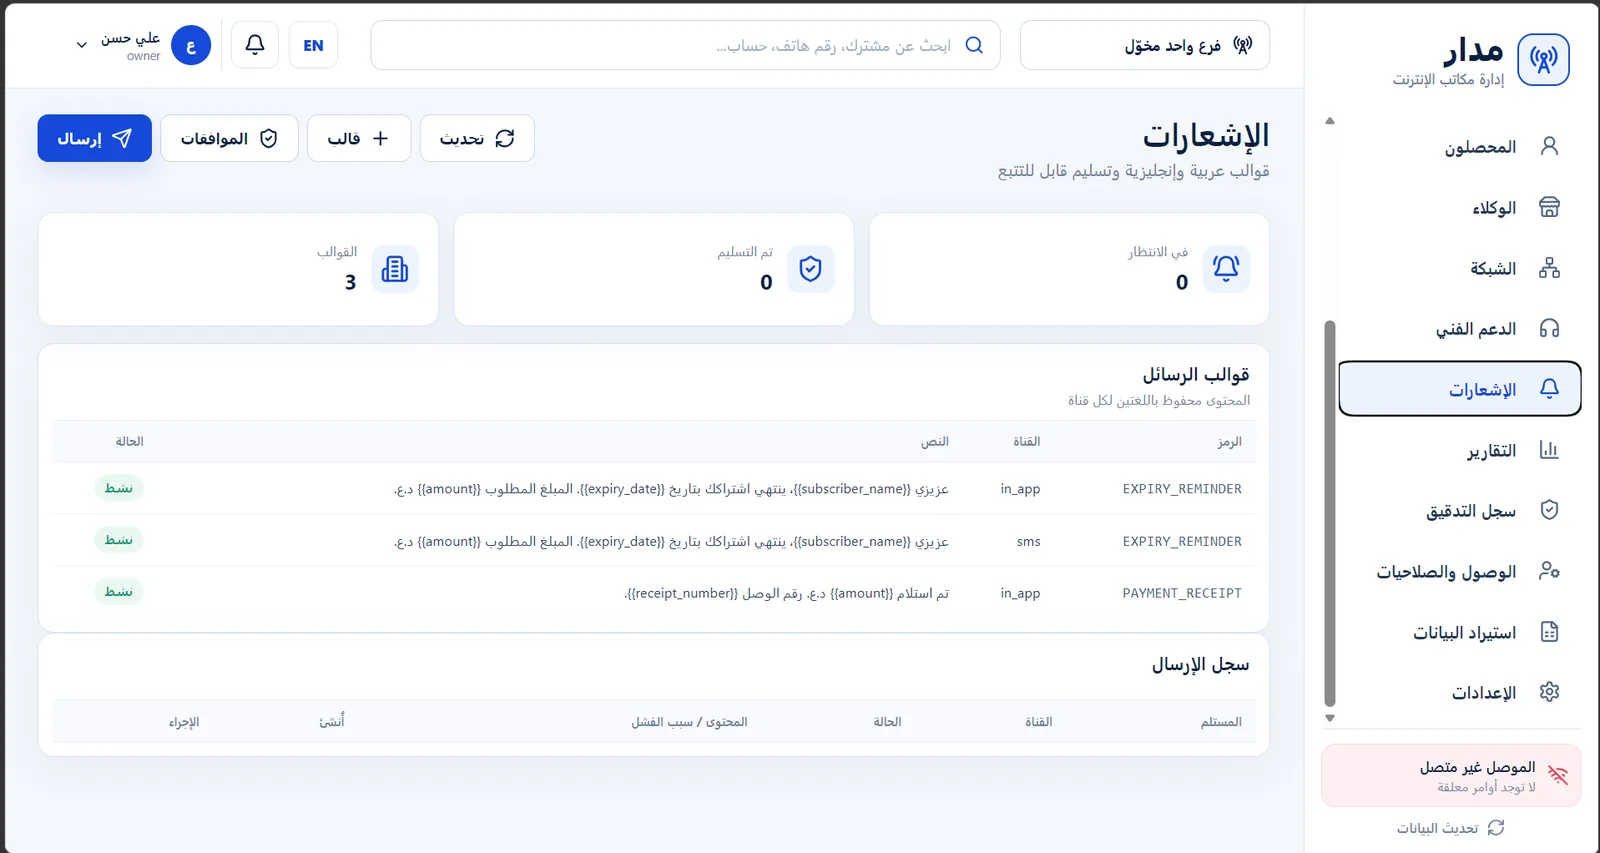Open المحصلون from the sidebar
1600x853 pixels.
[1459, 147]
